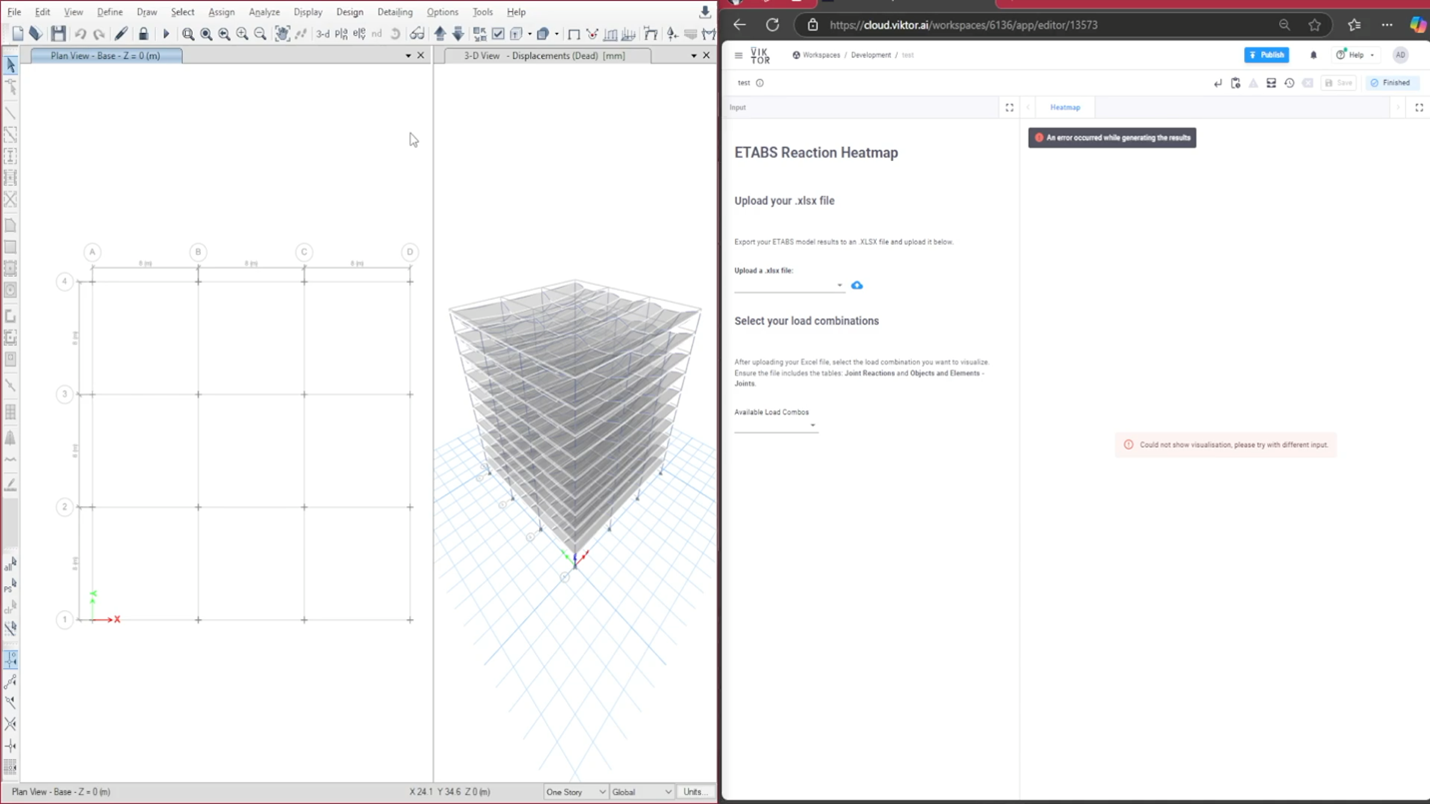The image size is (1430, 804).
Task: Open the Define menu
Action: pyautogui.click(x=110, y=12)
